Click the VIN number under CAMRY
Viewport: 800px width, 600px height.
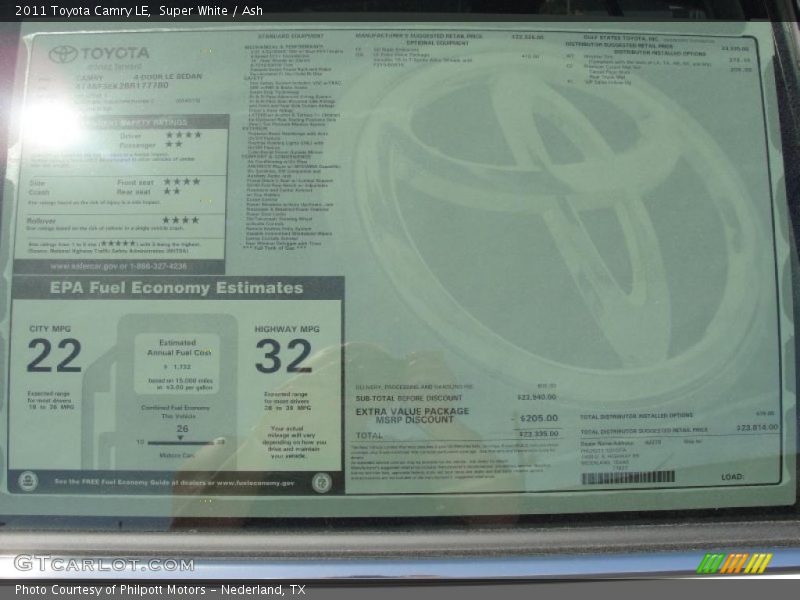pyautogui.click(x=121, y=86)
